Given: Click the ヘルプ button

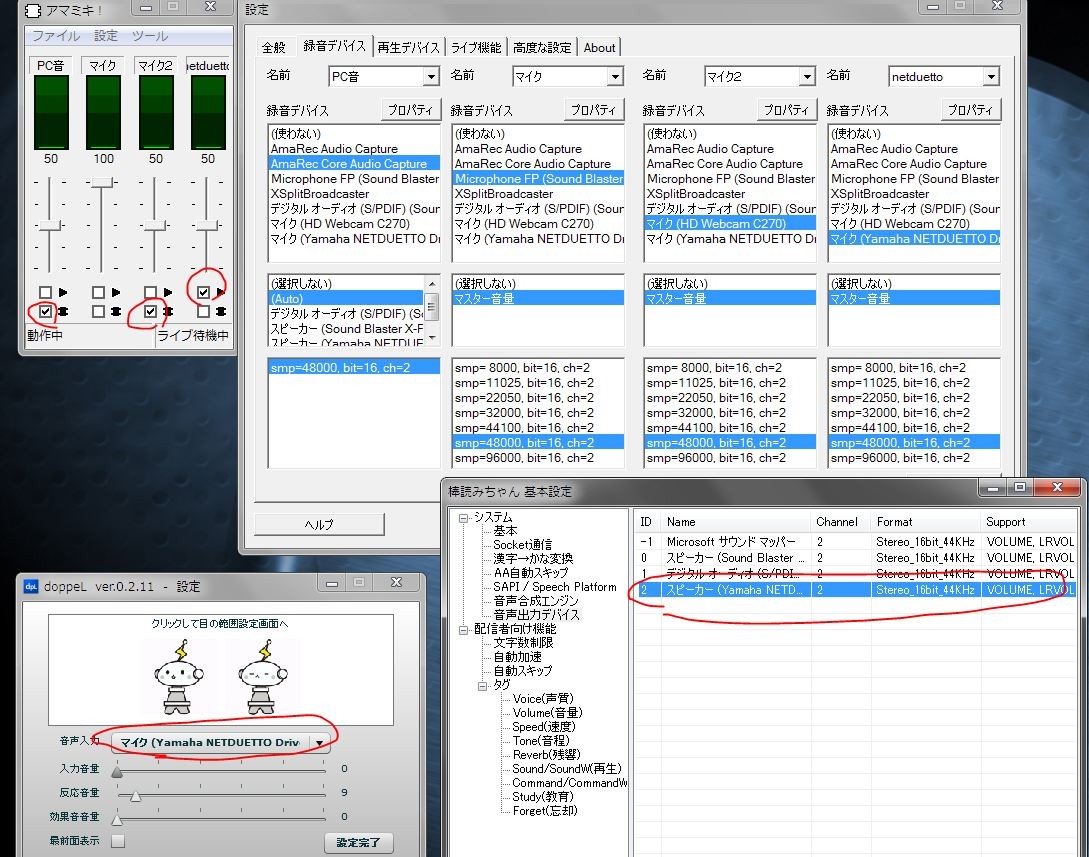Looking at the screenshot, I should [x=319, y=524].
